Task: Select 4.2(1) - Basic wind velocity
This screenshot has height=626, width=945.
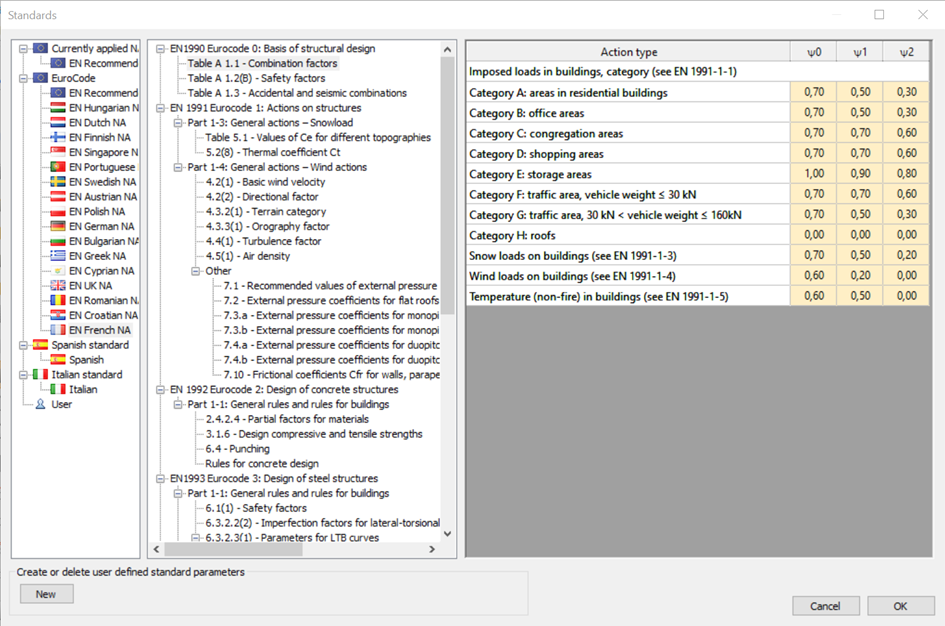Action: [x=265, y=182]
